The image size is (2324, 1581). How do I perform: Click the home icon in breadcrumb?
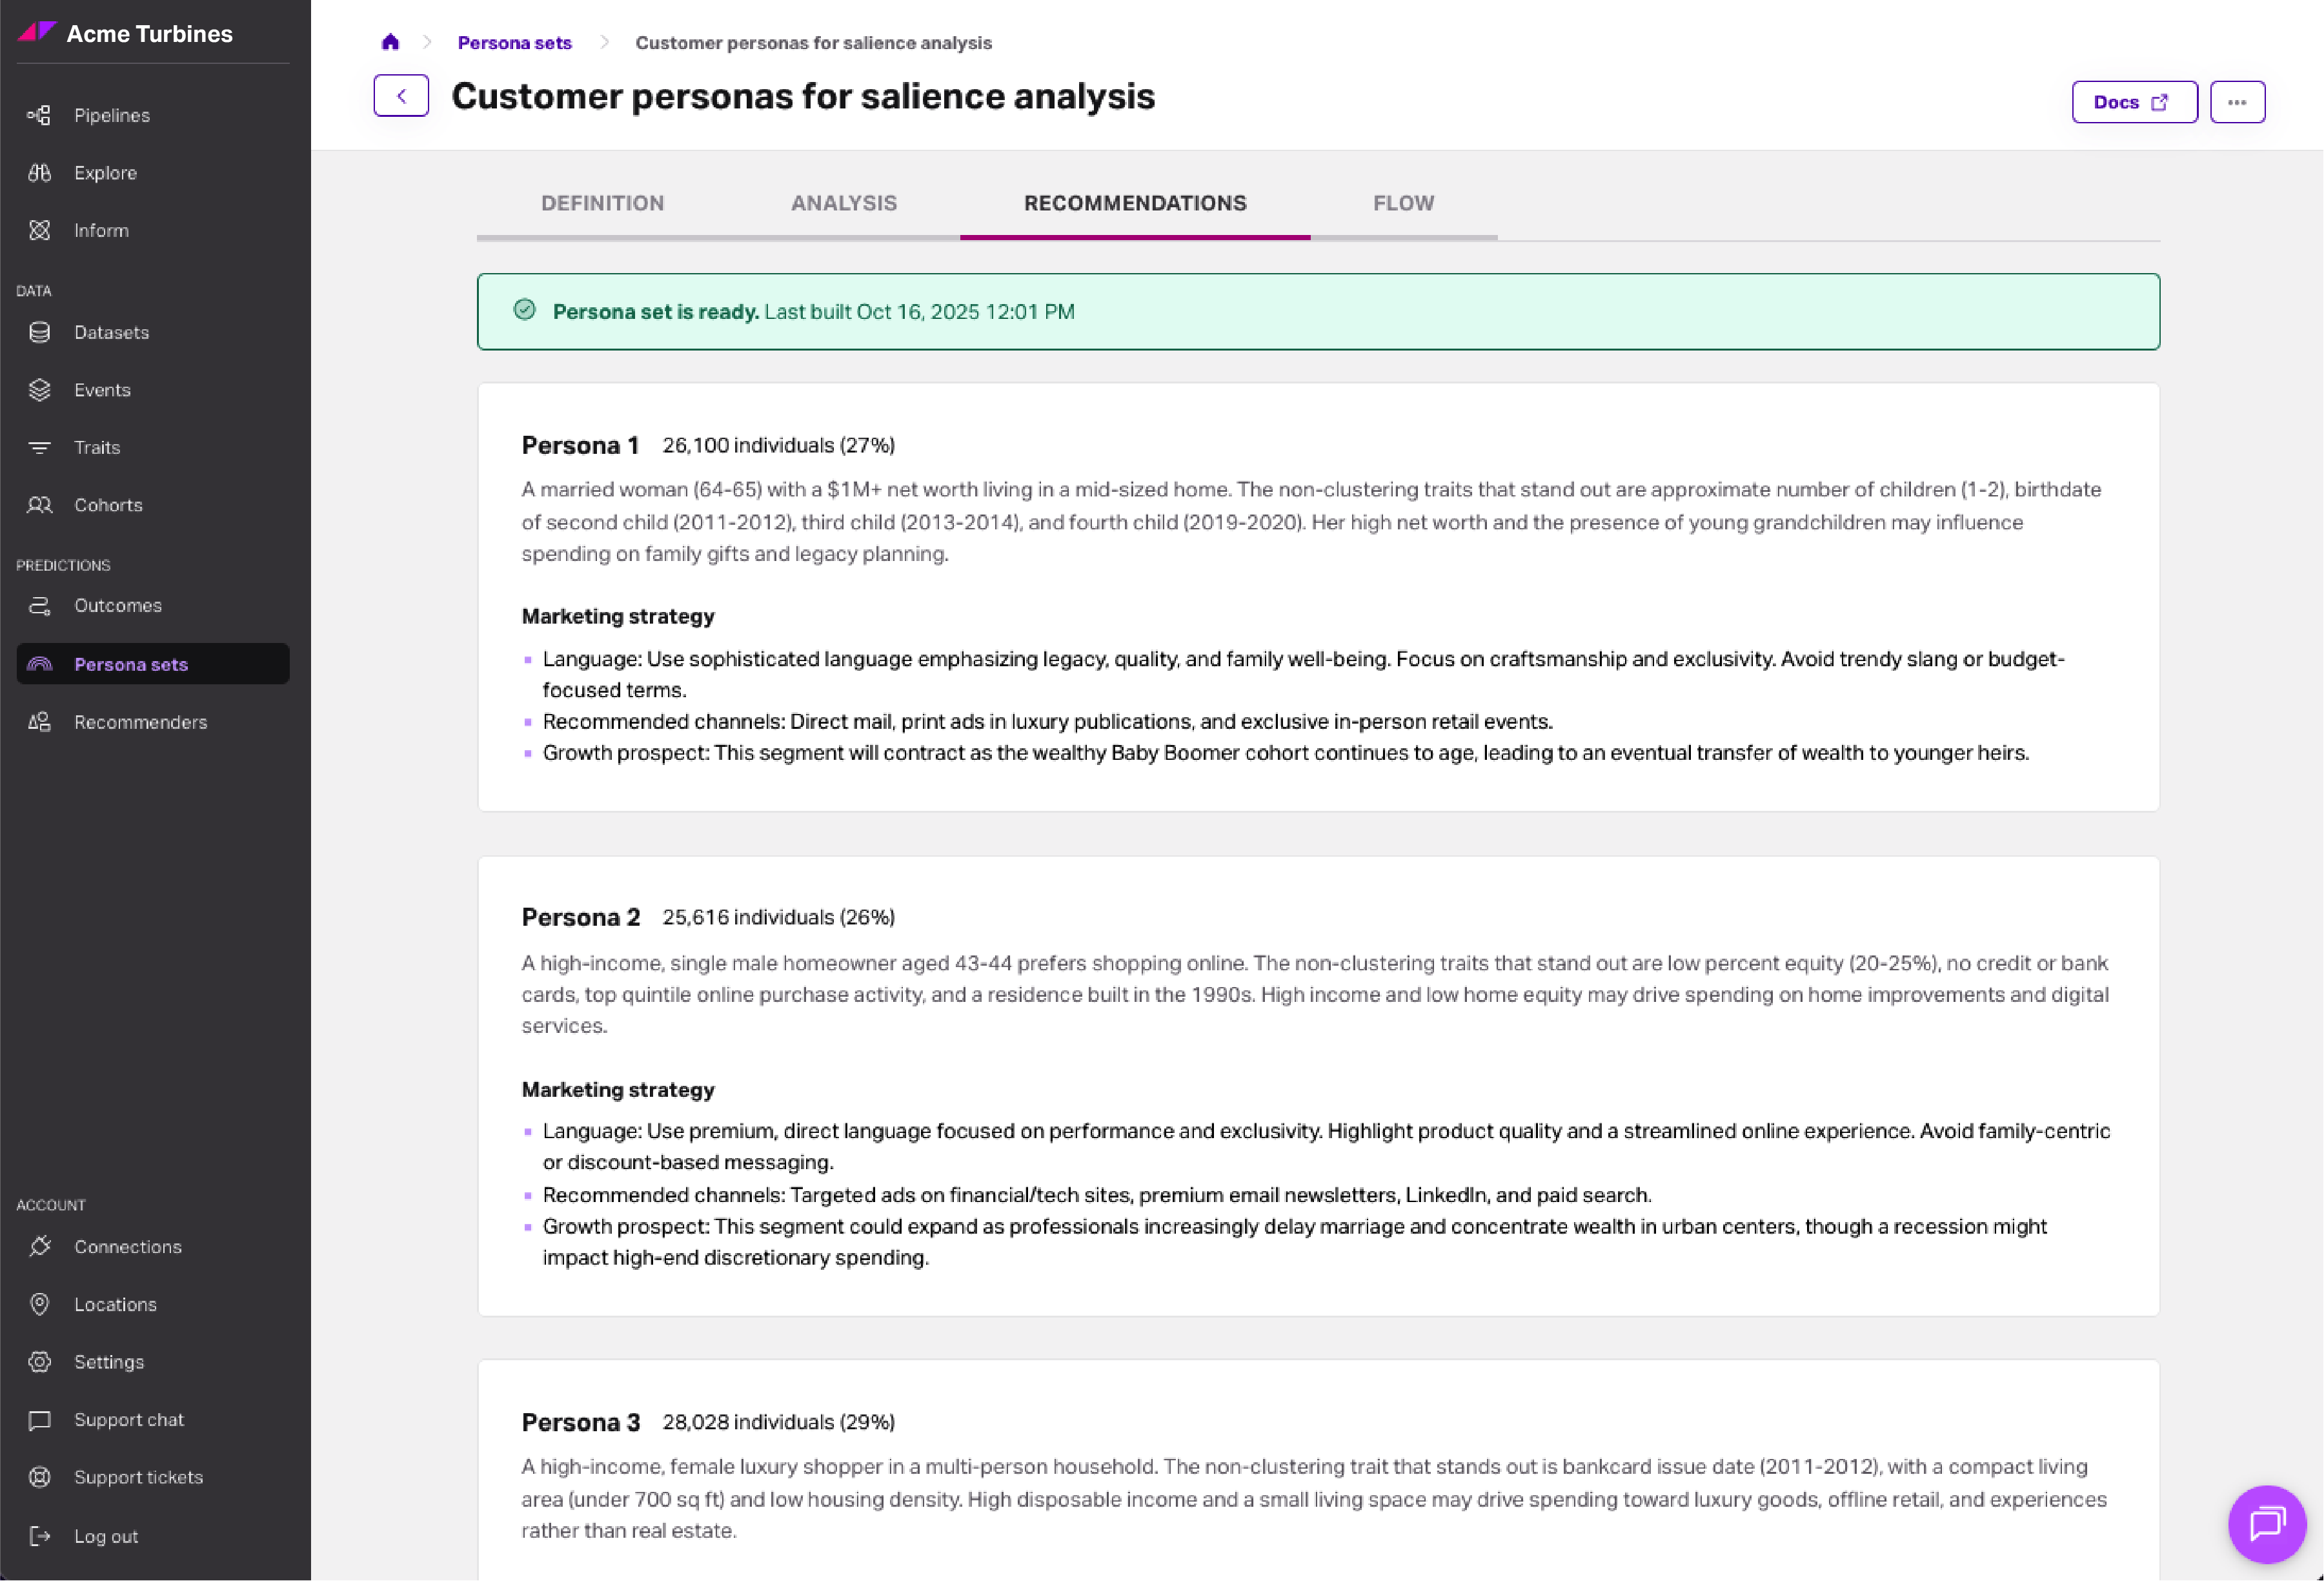[x=390, y=42]
